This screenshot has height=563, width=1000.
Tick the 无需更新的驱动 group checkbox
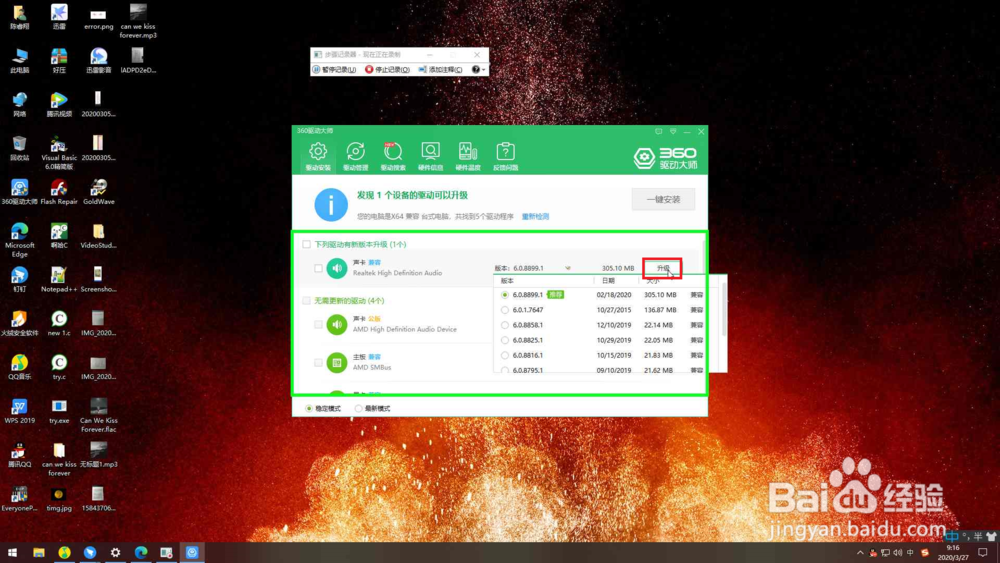(x=307, y=300)
